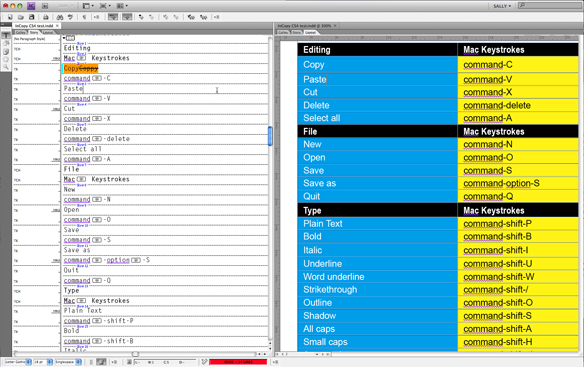Open the Arrange Documents dropdown
This screenshot has height=367, width=584.
[x=122, y=6]
